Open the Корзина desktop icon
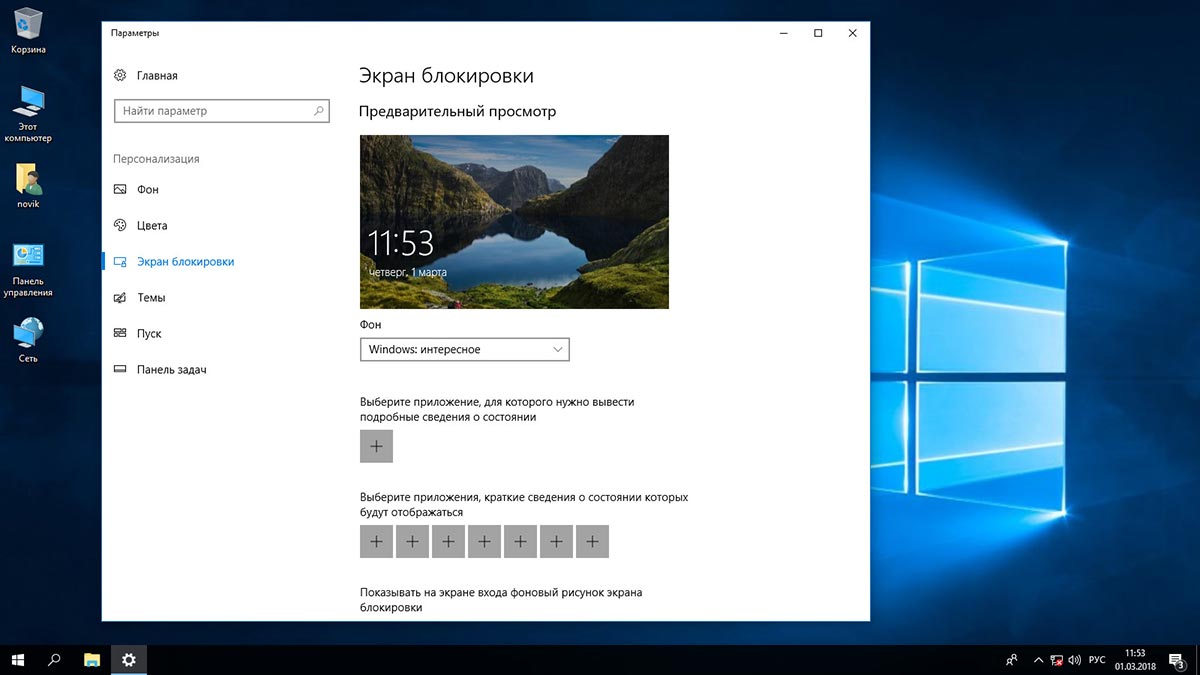The image size is (1200, 675). pos(28,24)
